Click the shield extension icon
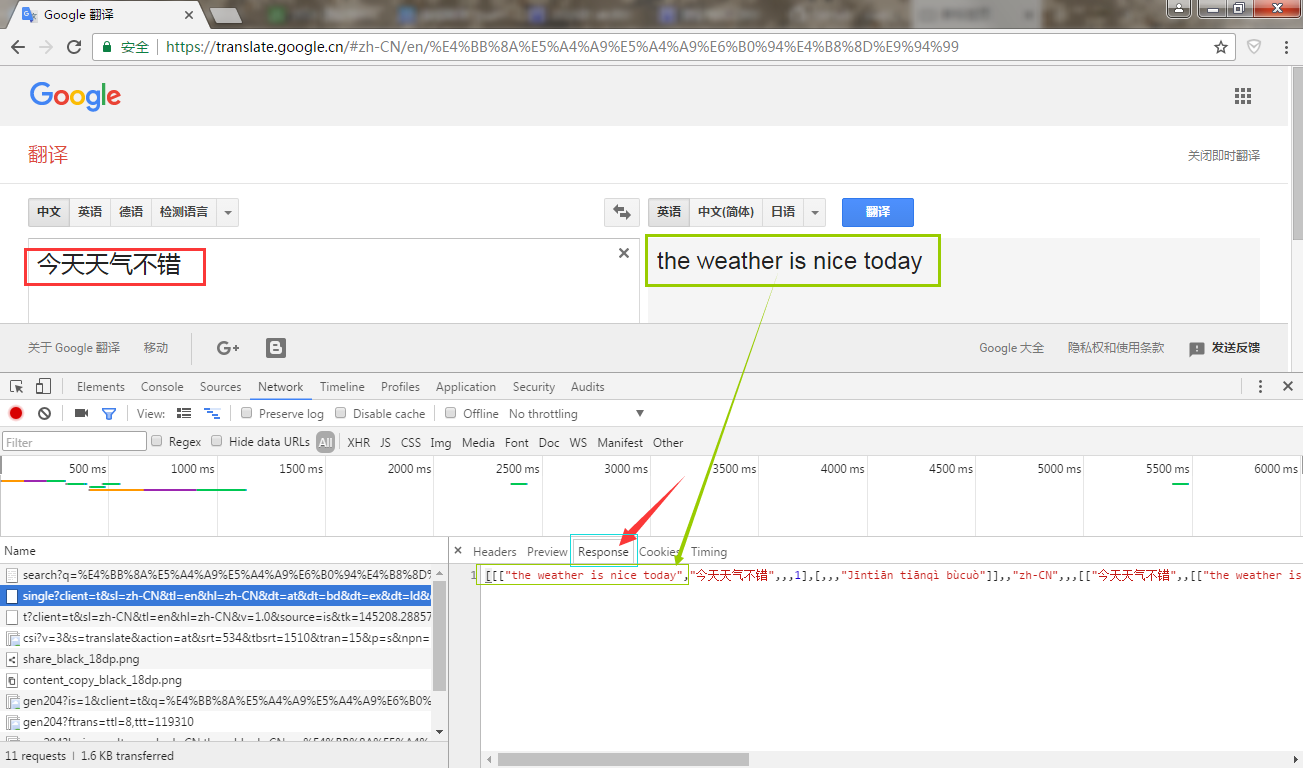This screenshot has height=768, width=1303. [1254, 47]
